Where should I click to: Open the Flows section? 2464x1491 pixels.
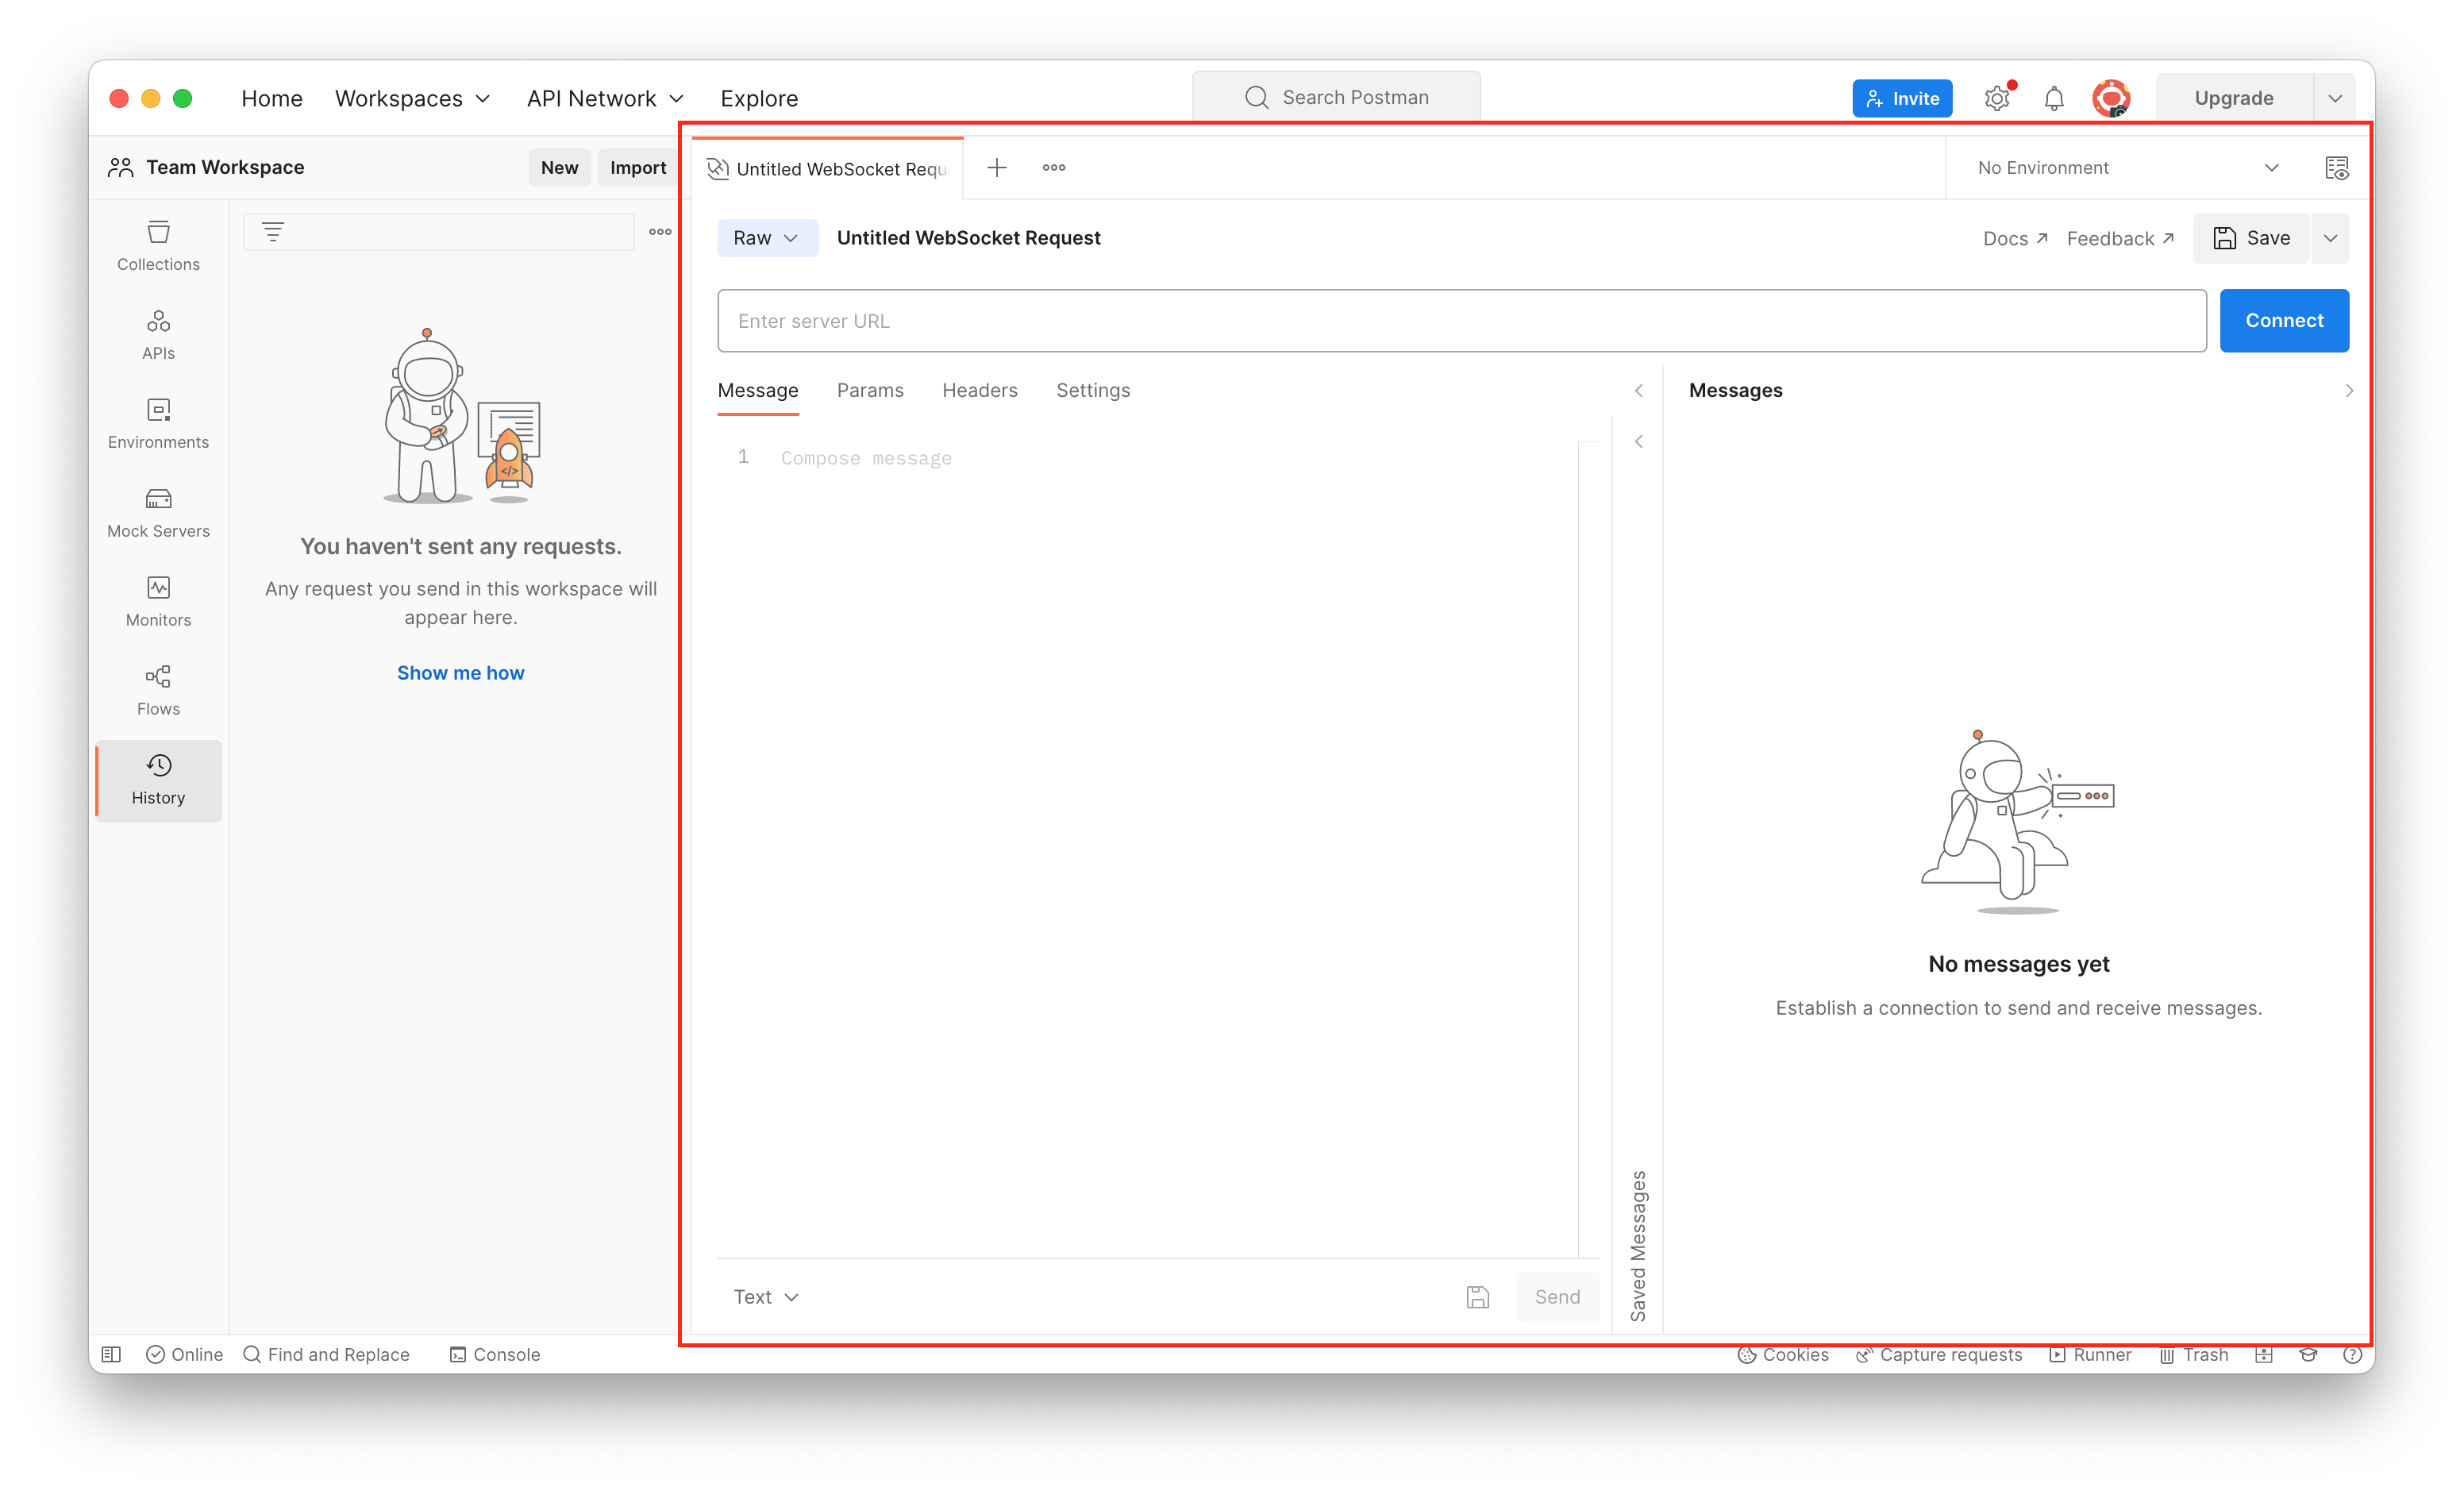click(158, 690)
